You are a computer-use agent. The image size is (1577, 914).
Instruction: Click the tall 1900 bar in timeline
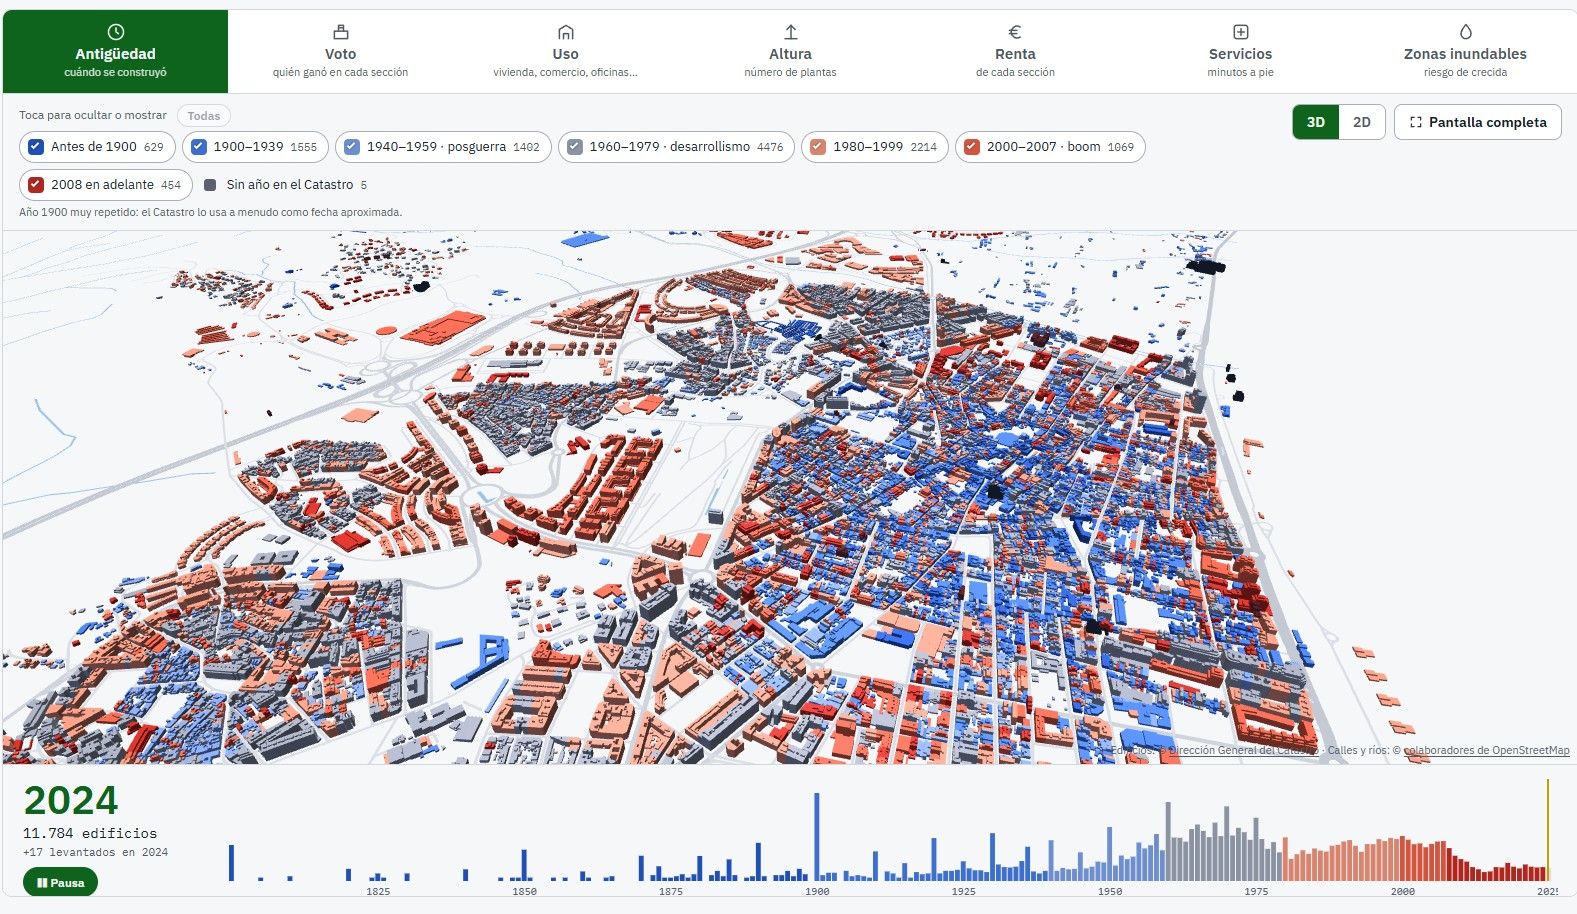(817, 837)
